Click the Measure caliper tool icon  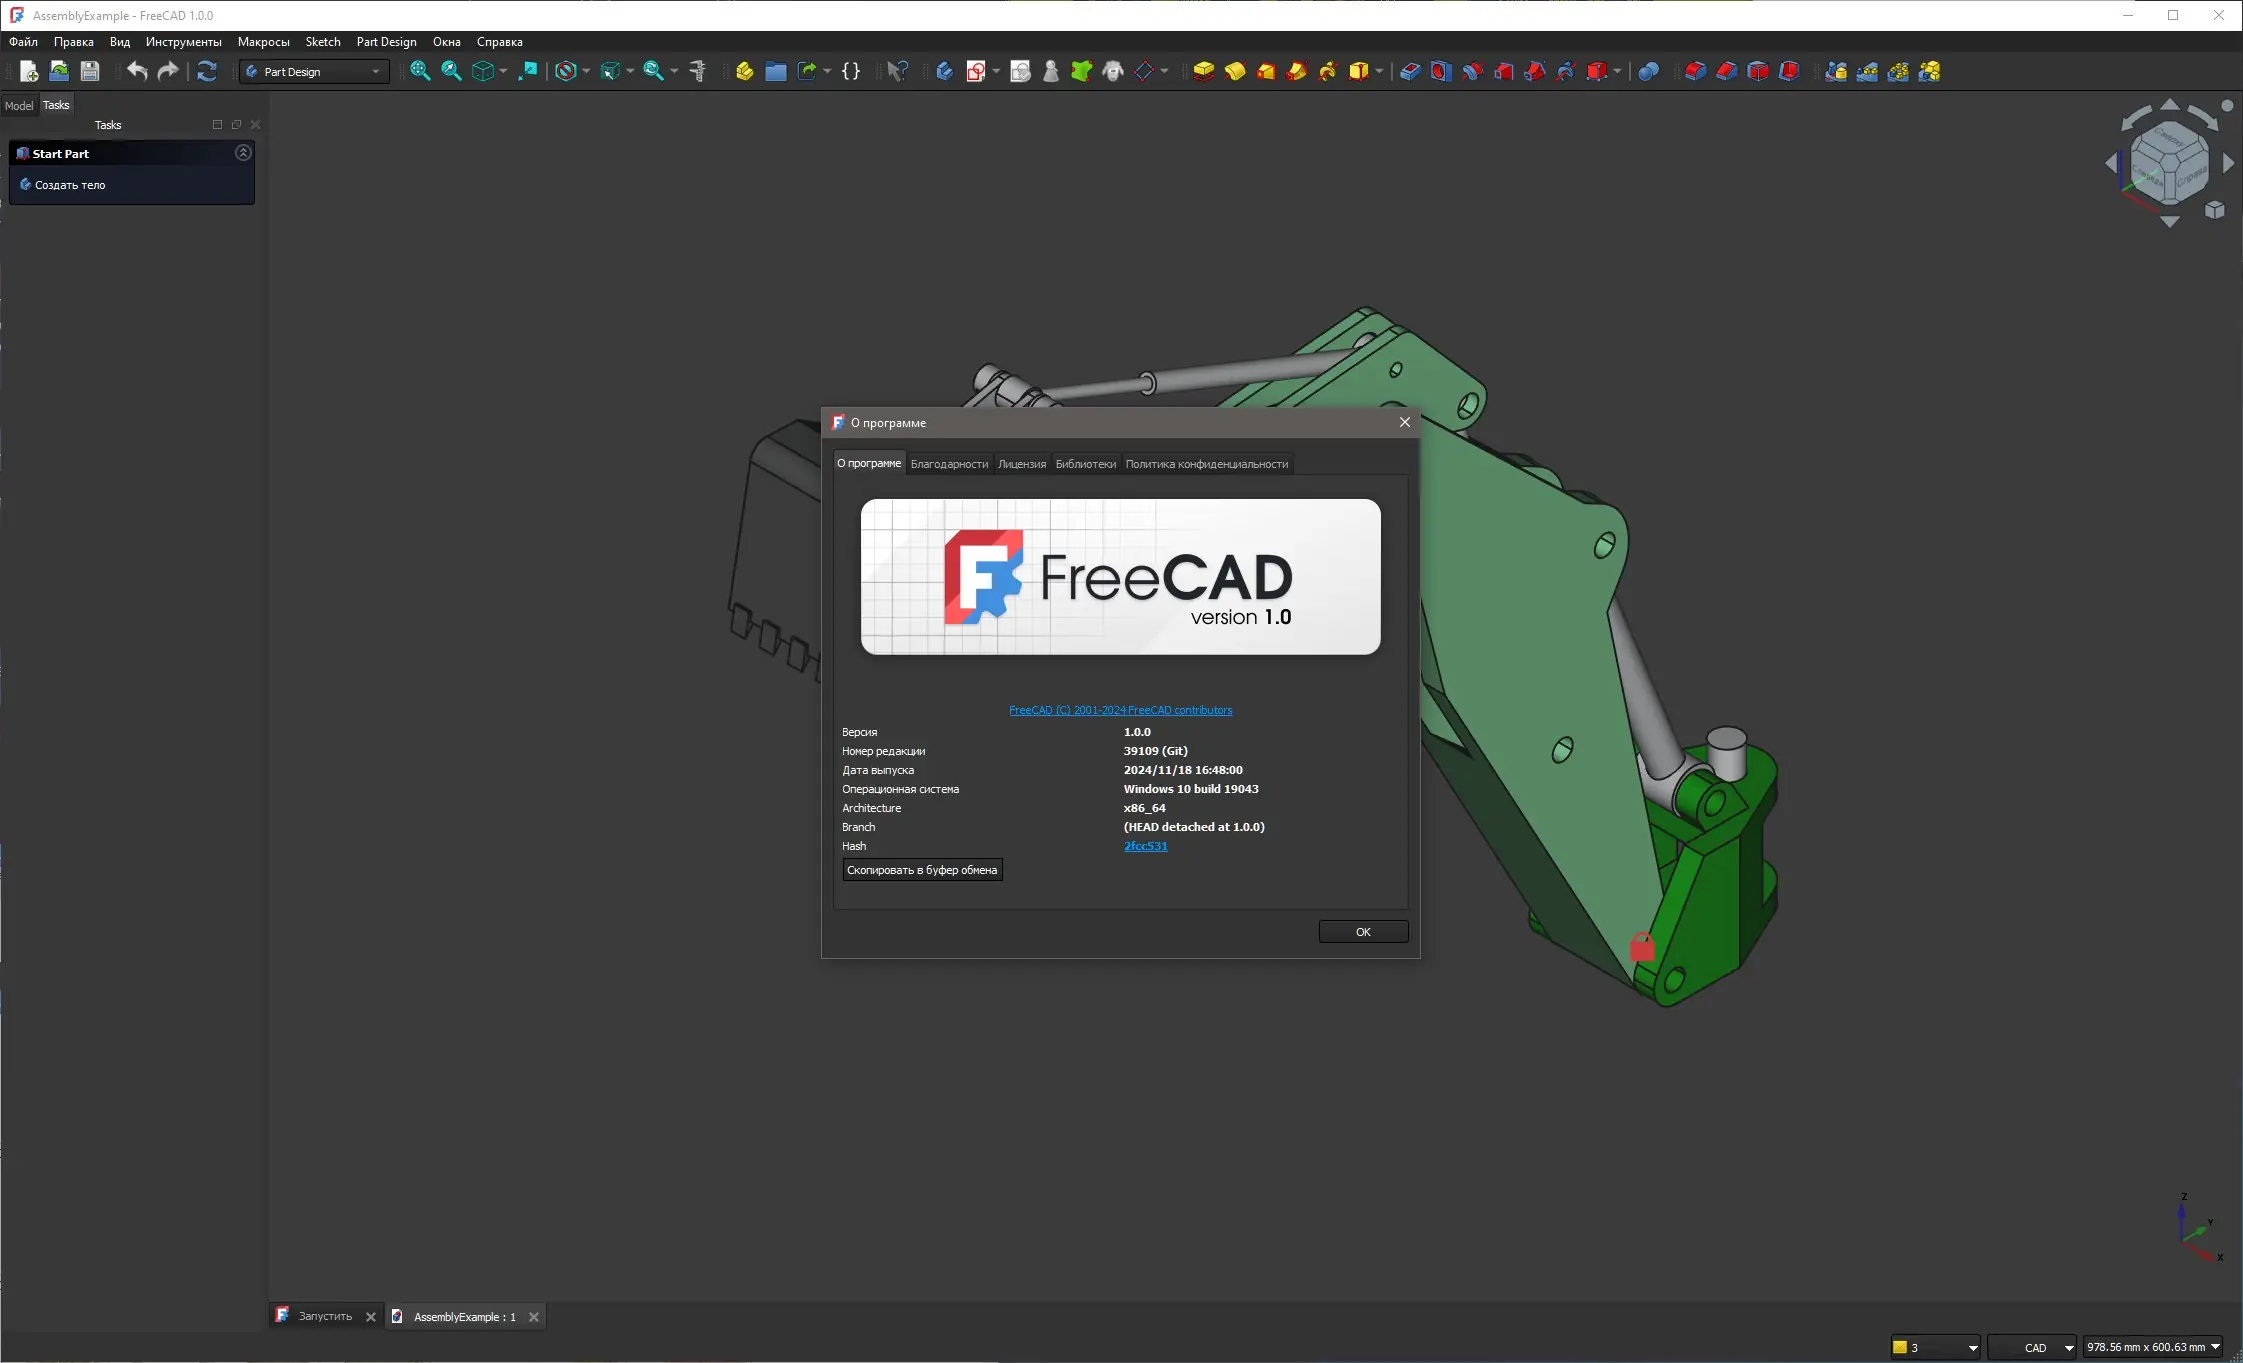click(698, 71)
